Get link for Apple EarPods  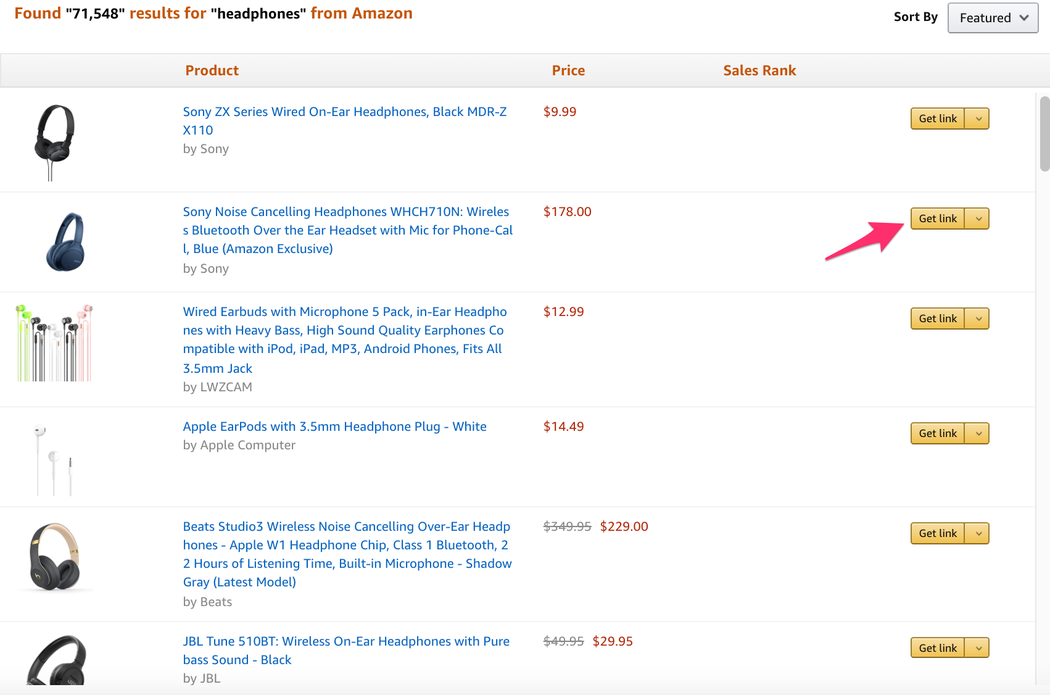coord(938,433)
